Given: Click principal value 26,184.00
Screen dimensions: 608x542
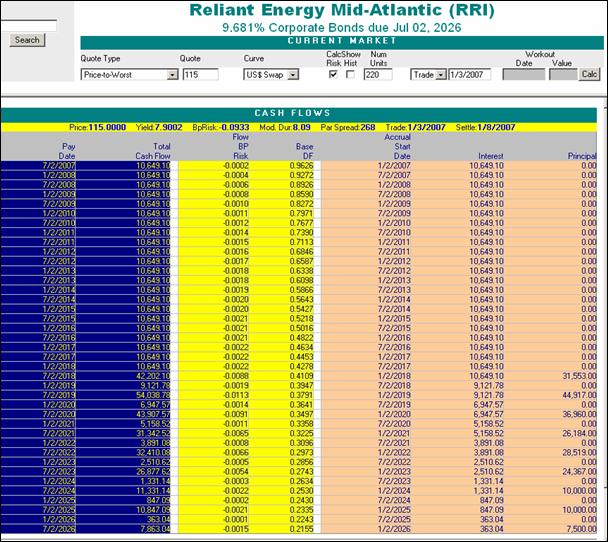Looking at the screenshot, I should click(x=579, y=433).
